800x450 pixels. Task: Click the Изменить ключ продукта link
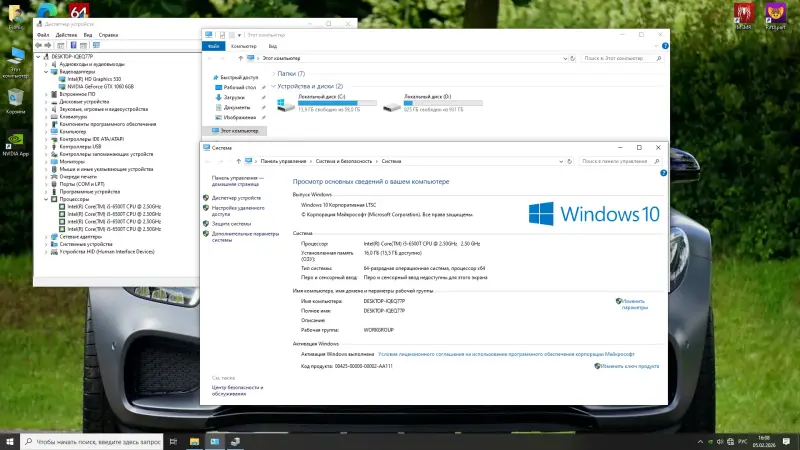tap(632, 366)
